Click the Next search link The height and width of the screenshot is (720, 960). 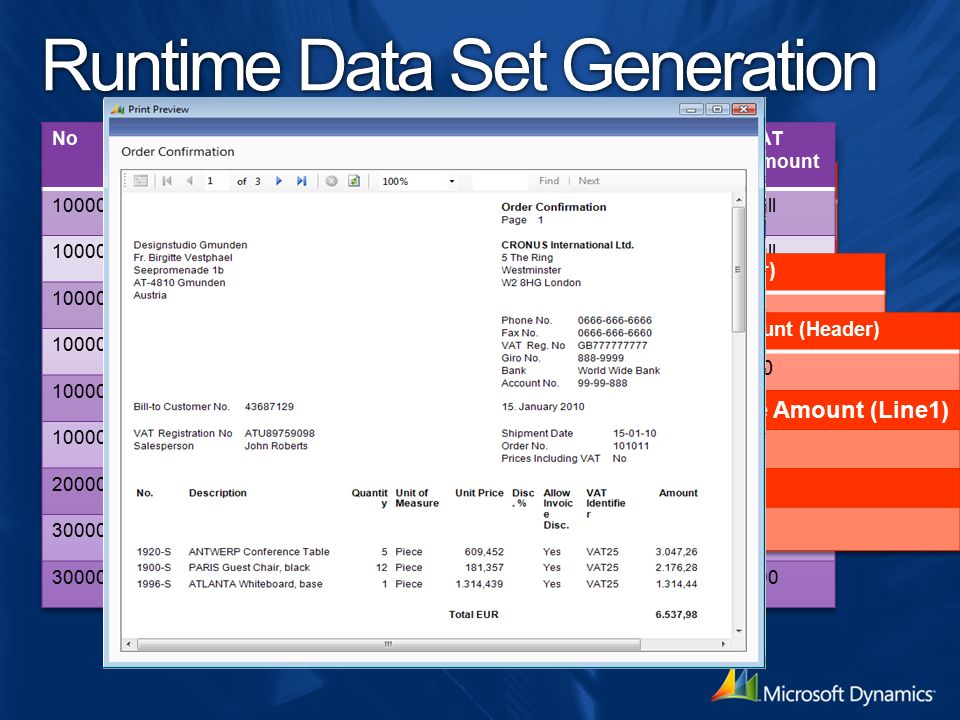pyautogui.click(x=588, y=181)
